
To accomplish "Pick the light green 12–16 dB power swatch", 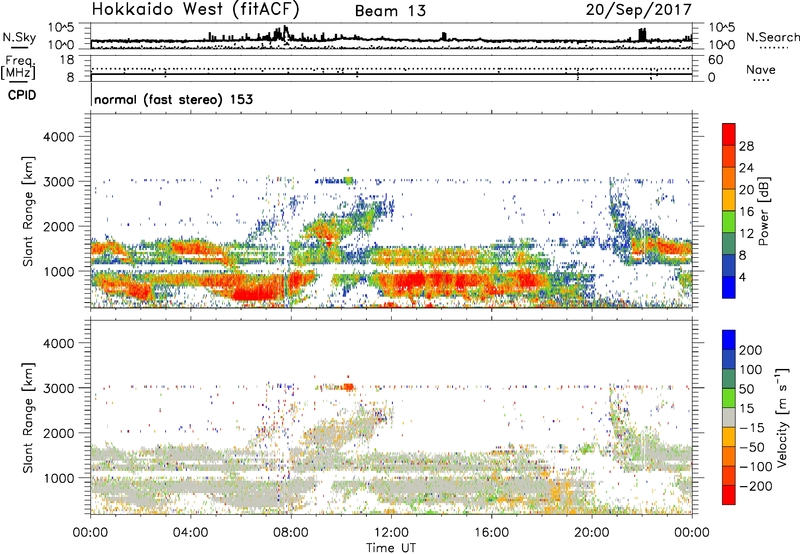I will tap(729, 222).
